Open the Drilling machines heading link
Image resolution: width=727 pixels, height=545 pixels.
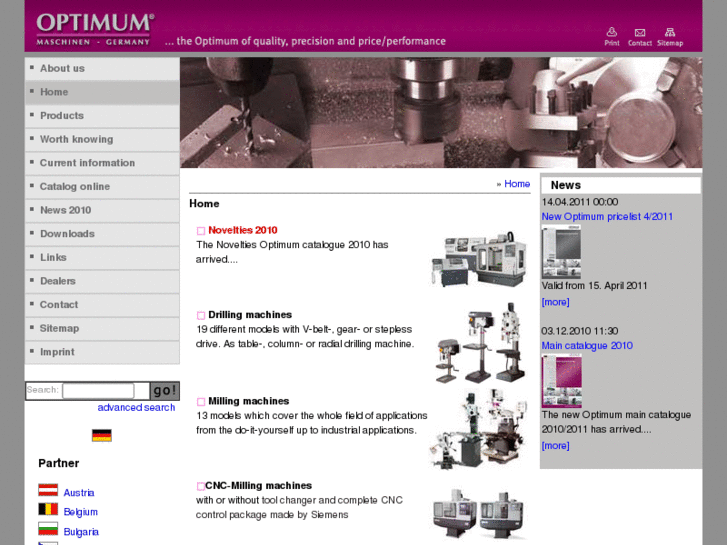(250, 314)
